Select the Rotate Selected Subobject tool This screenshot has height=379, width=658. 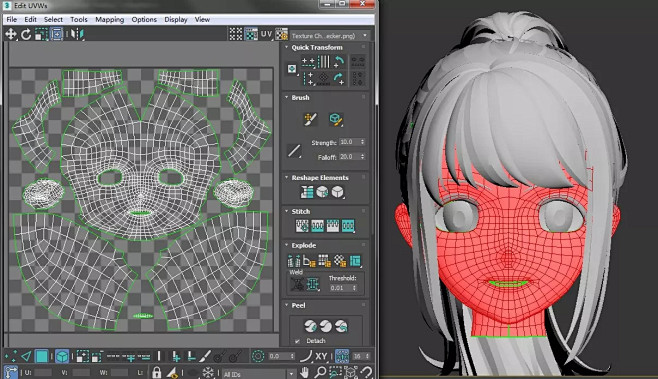26,34
